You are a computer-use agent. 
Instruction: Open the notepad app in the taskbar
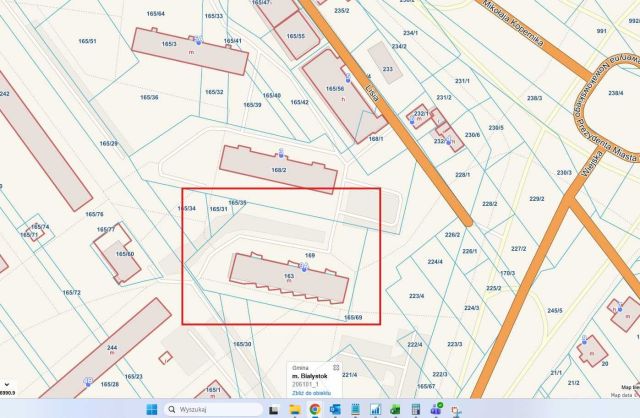356,409
